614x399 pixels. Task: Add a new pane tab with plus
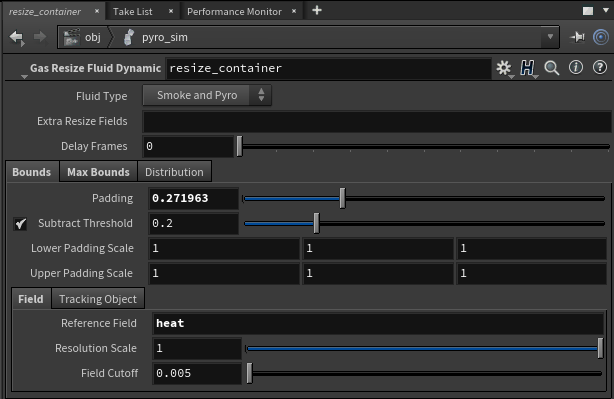[317, 11]
